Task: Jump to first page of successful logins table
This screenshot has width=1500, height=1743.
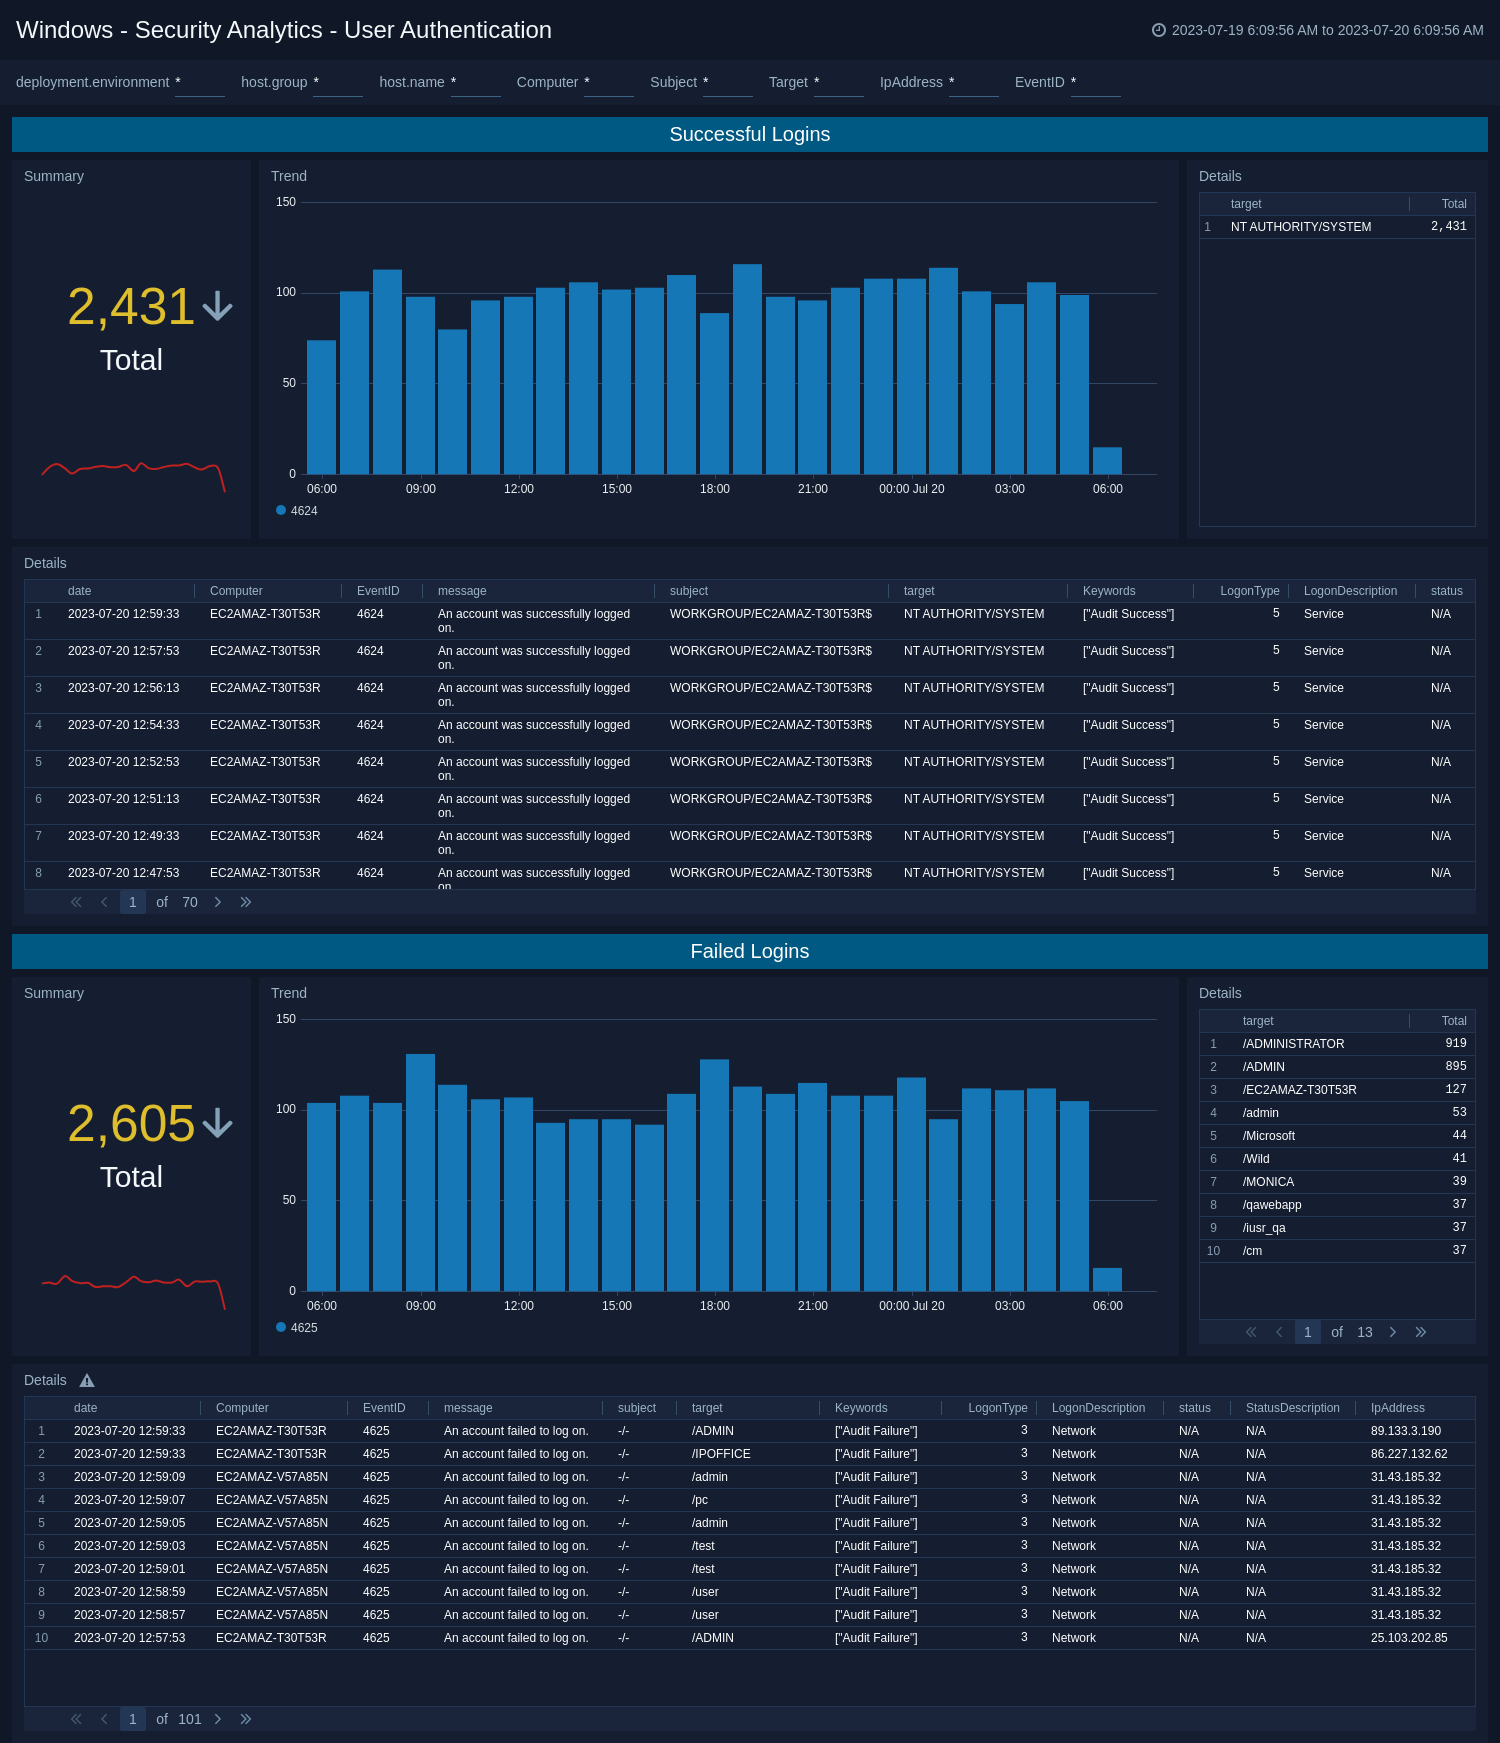Action: point(76,902)
